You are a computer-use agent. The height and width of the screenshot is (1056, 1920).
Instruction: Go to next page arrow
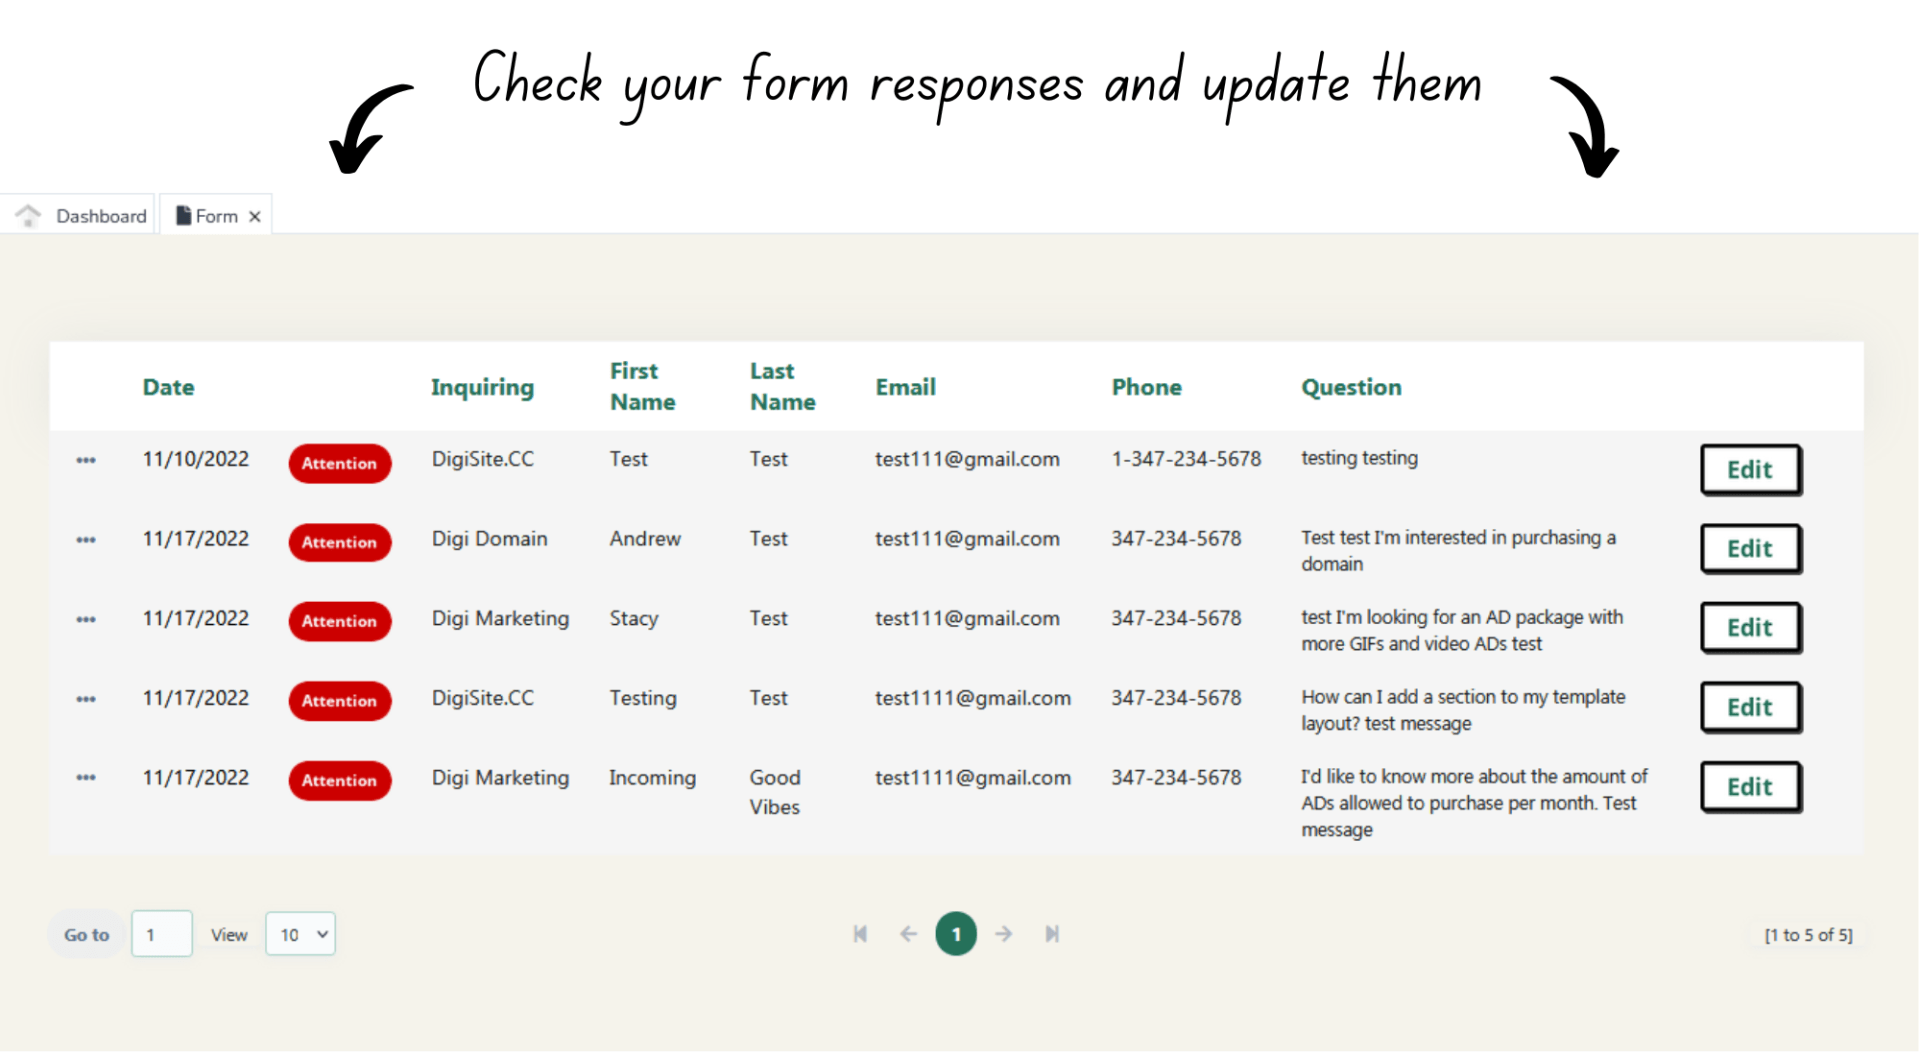[x=1004, y=934]
